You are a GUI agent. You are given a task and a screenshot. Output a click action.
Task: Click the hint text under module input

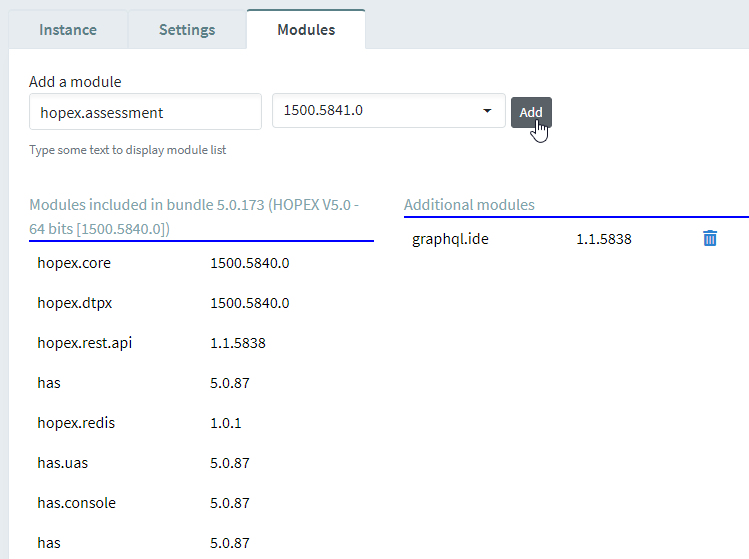click(x=128, y=150)
